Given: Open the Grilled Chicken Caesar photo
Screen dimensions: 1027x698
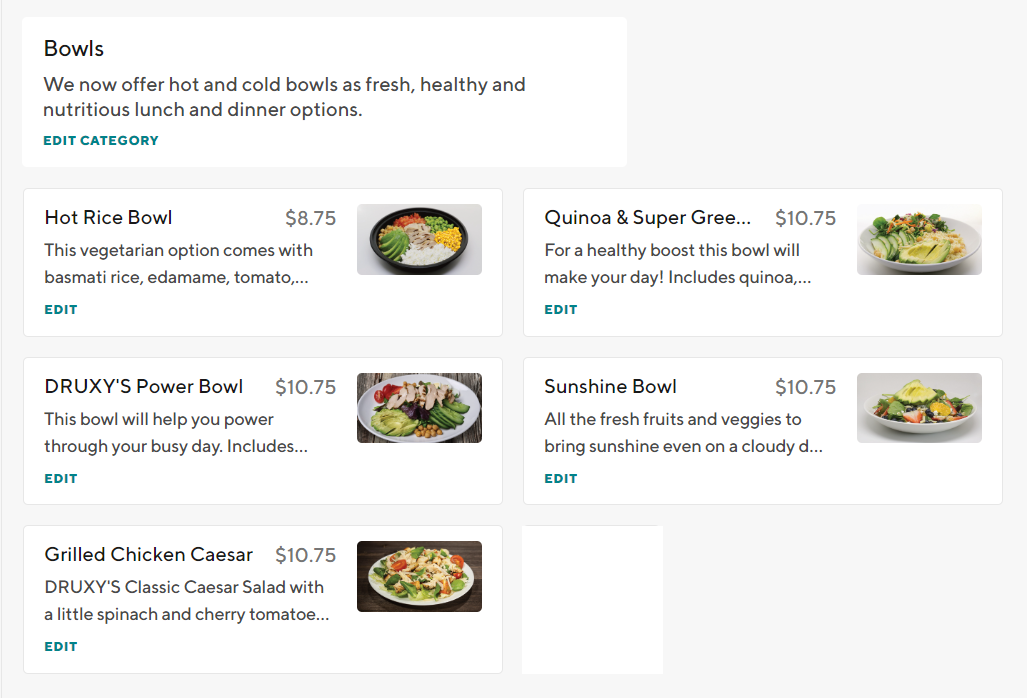Looking at the screenshot, I should pyautogui.click(x=419, y=576).
